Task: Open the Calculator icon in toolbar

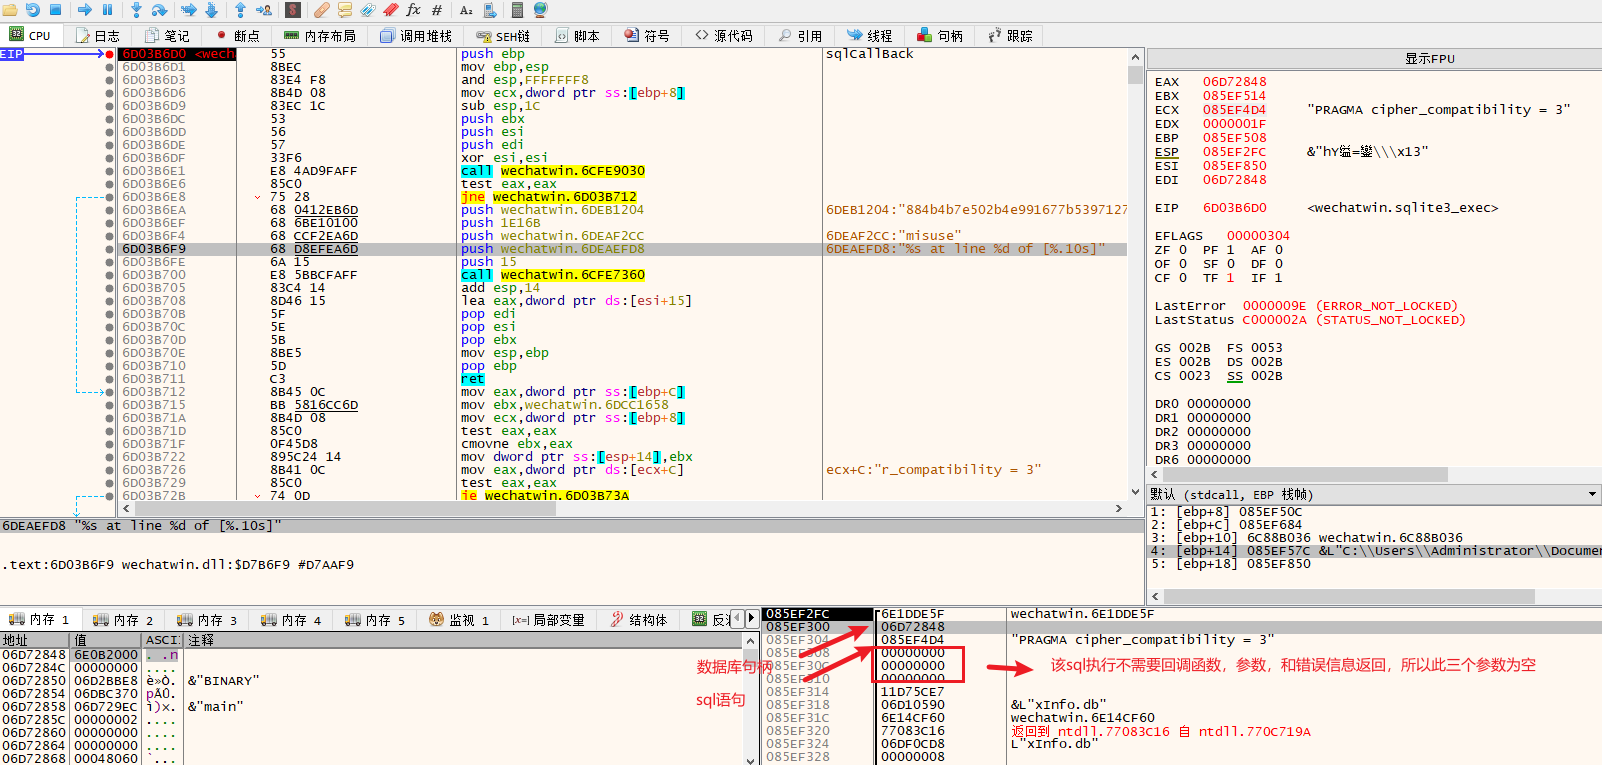Action: tap(517, 10)
